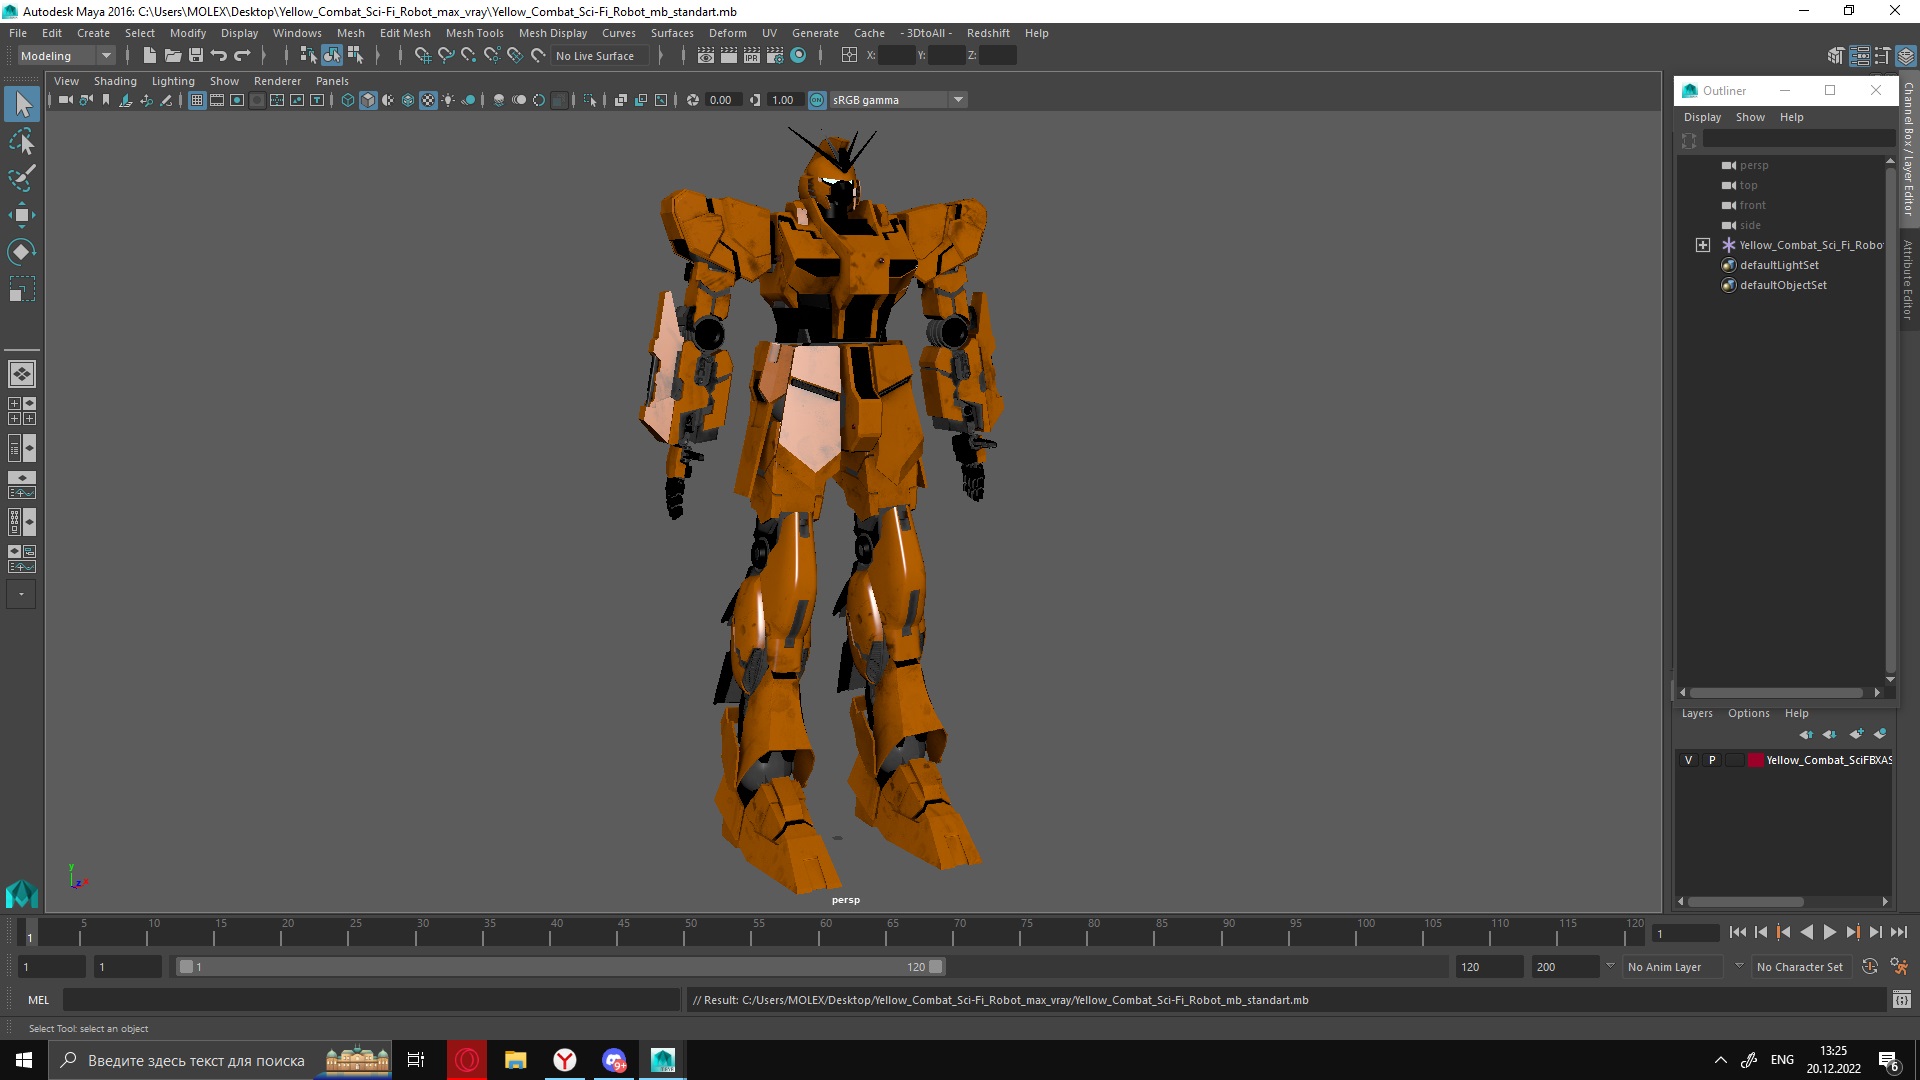Screen dimensions: 1920x1080
Task: Open animation preferences running figure icon
Action: [1899, 967]
